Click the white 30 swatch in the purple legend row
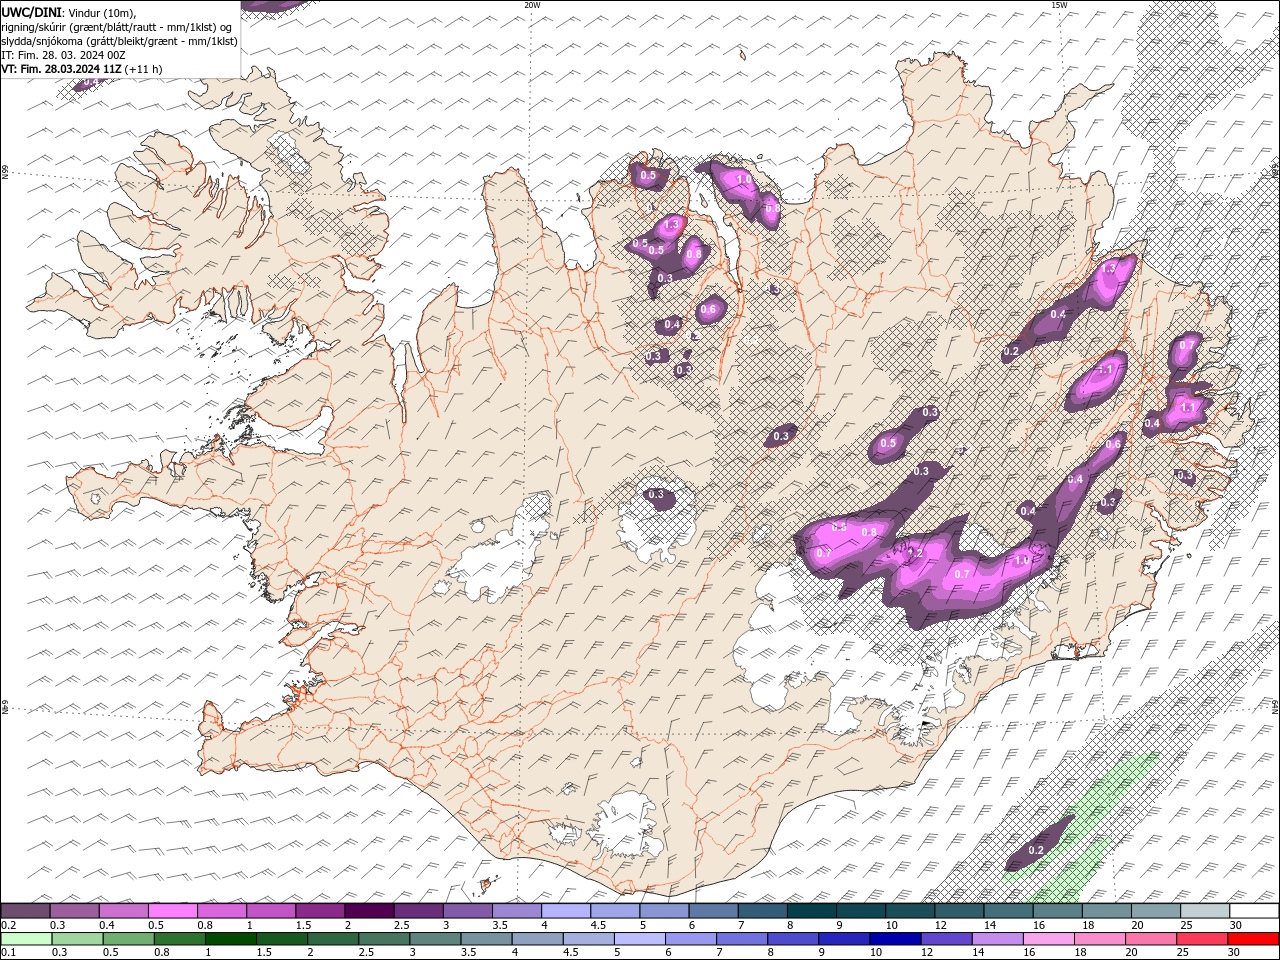Screen dimensions: 1280x960 click(1253, 911)
